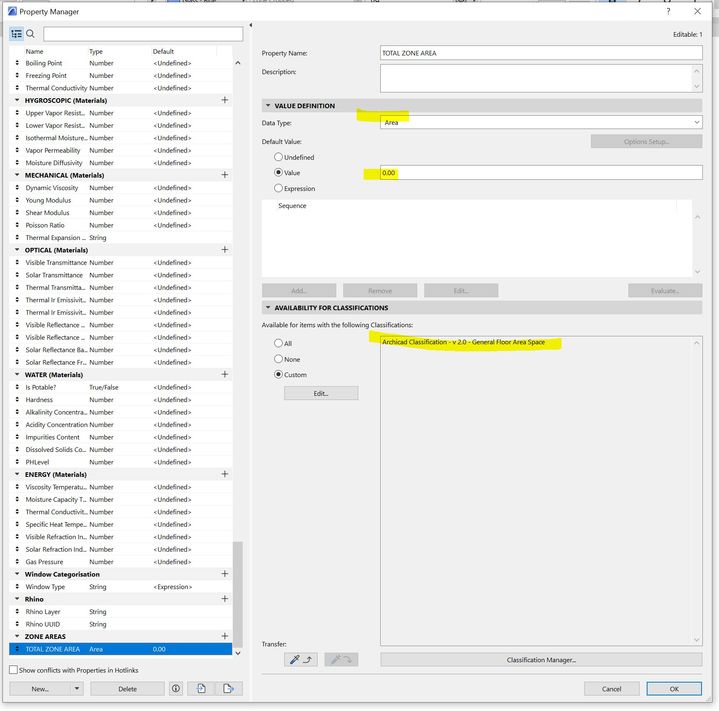This screenshot has width=719, height=711.
Task: Collapse the HYGROSCOPIC (Materials) group
Action: coord(17,100)
